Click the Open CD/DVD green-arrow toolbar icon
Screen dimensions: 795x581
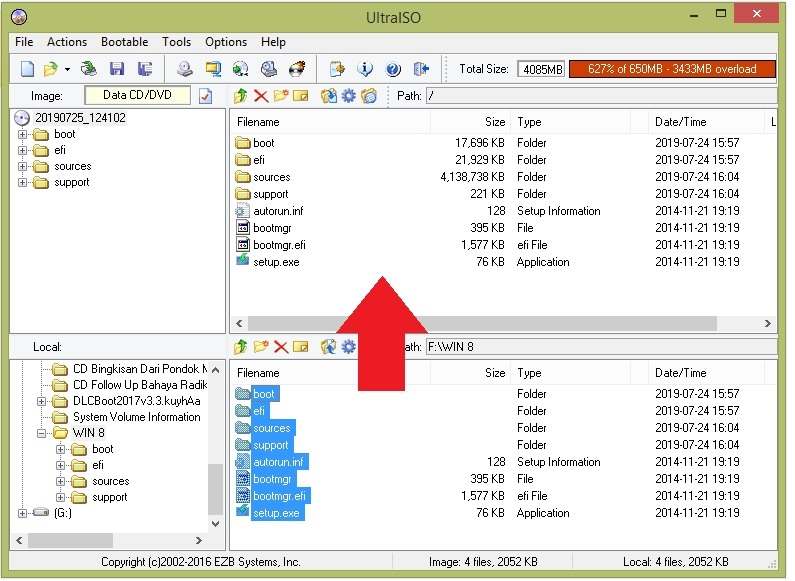pos(89,69)
